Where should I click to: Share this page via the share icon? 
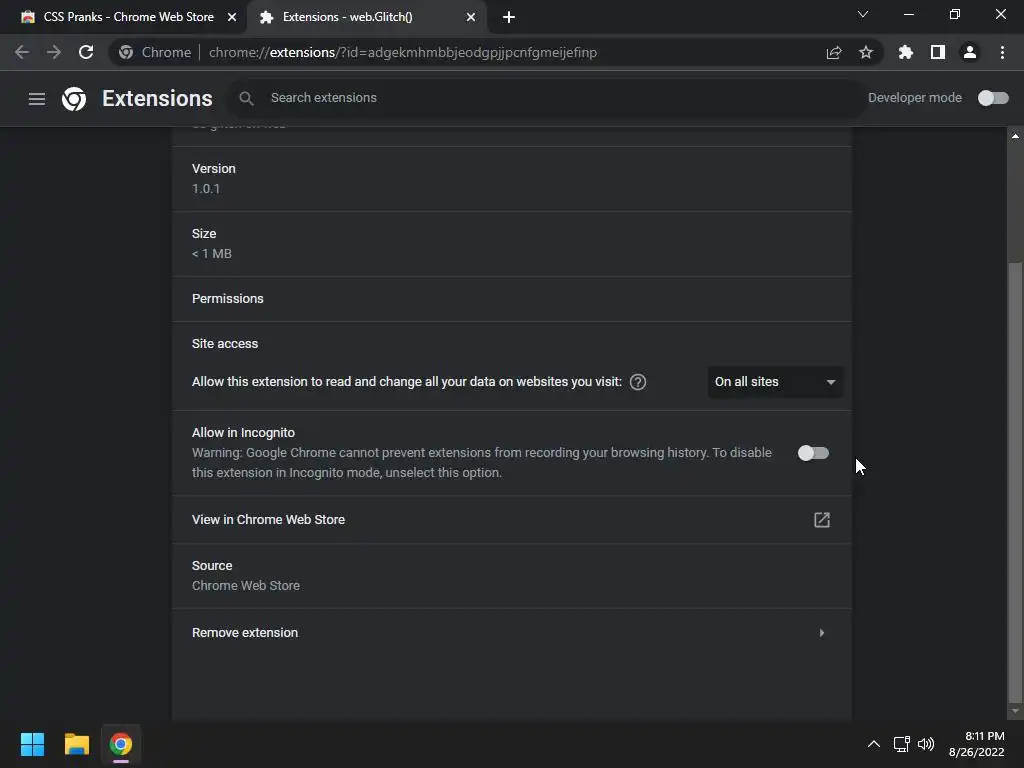834,52
